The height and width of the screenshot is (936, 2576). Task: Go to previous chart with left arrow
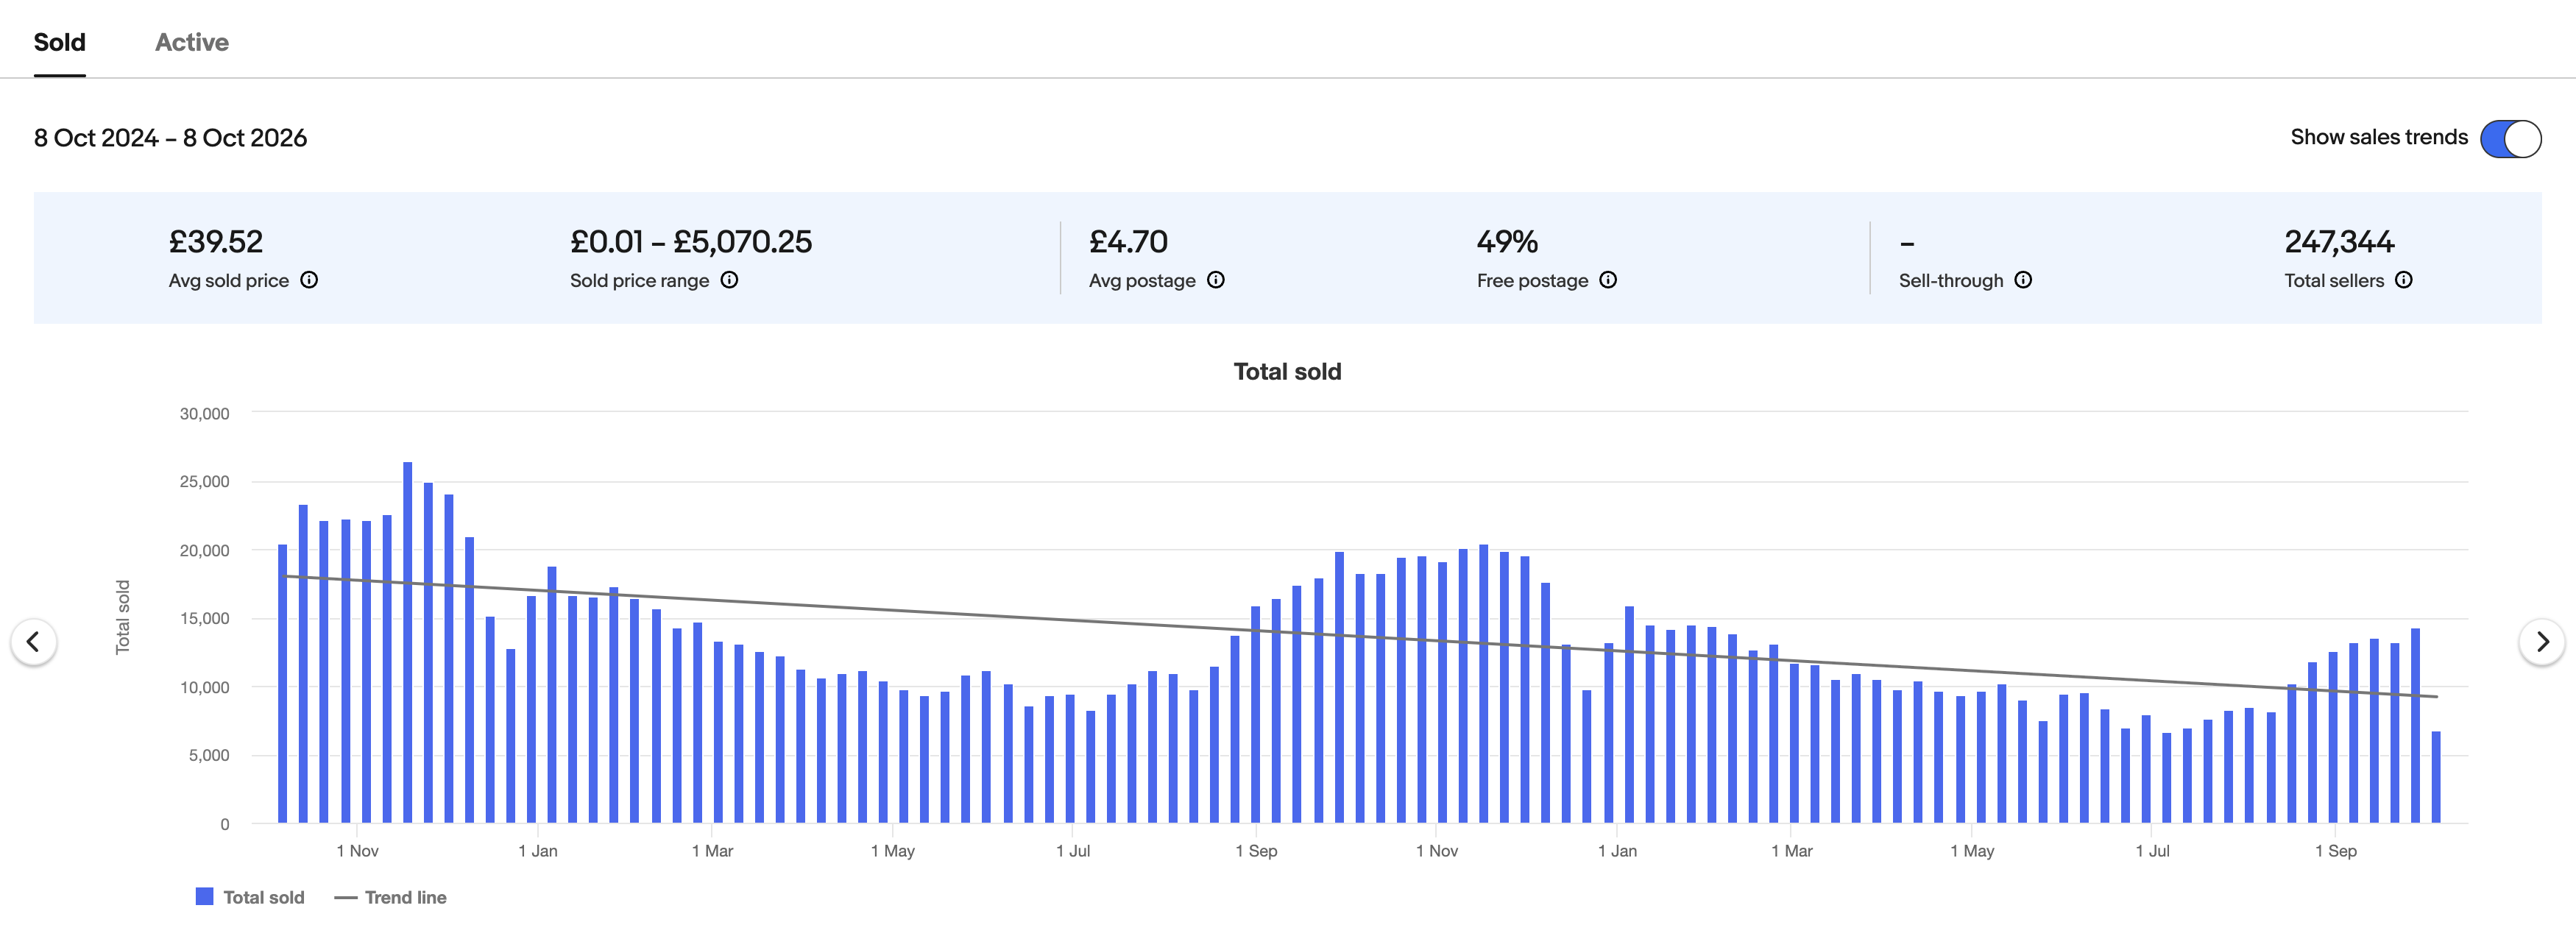click(x=33, y=641)
